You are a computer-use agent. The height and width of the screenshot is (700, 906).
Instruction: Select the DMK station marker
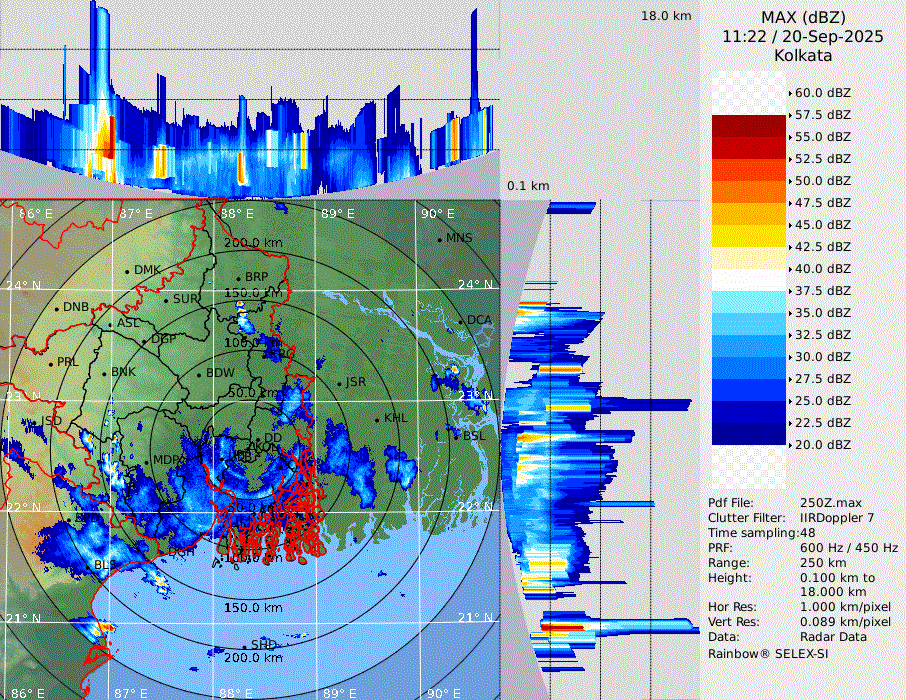128,271
